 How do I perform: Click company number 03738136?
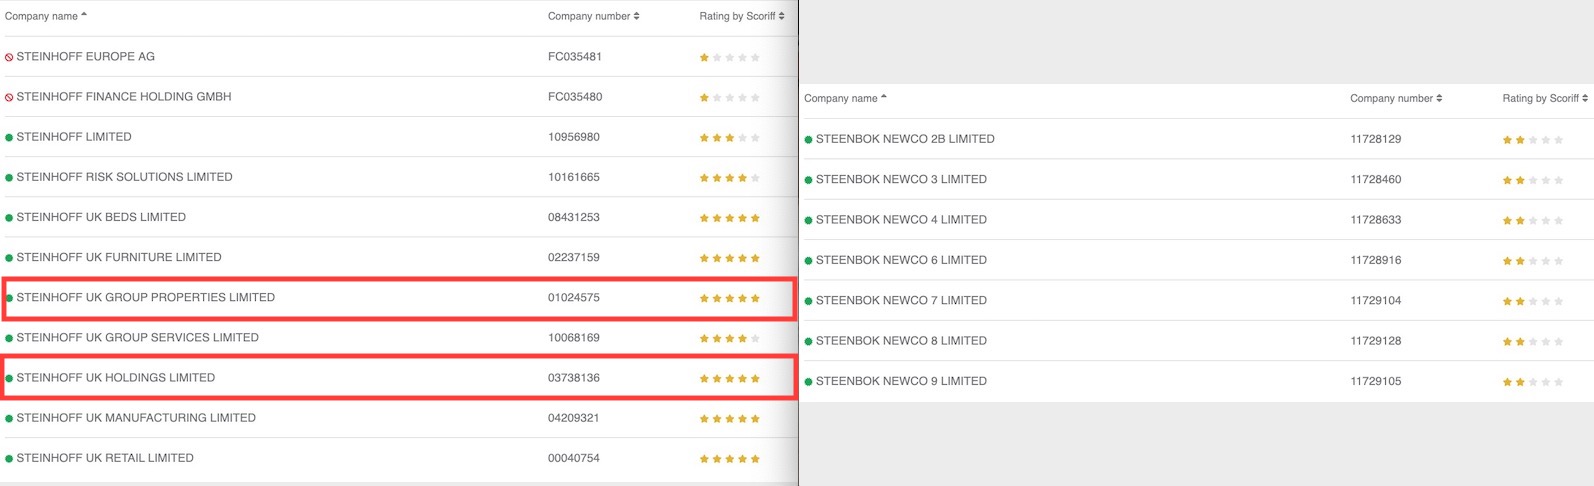tap(574, 377)
